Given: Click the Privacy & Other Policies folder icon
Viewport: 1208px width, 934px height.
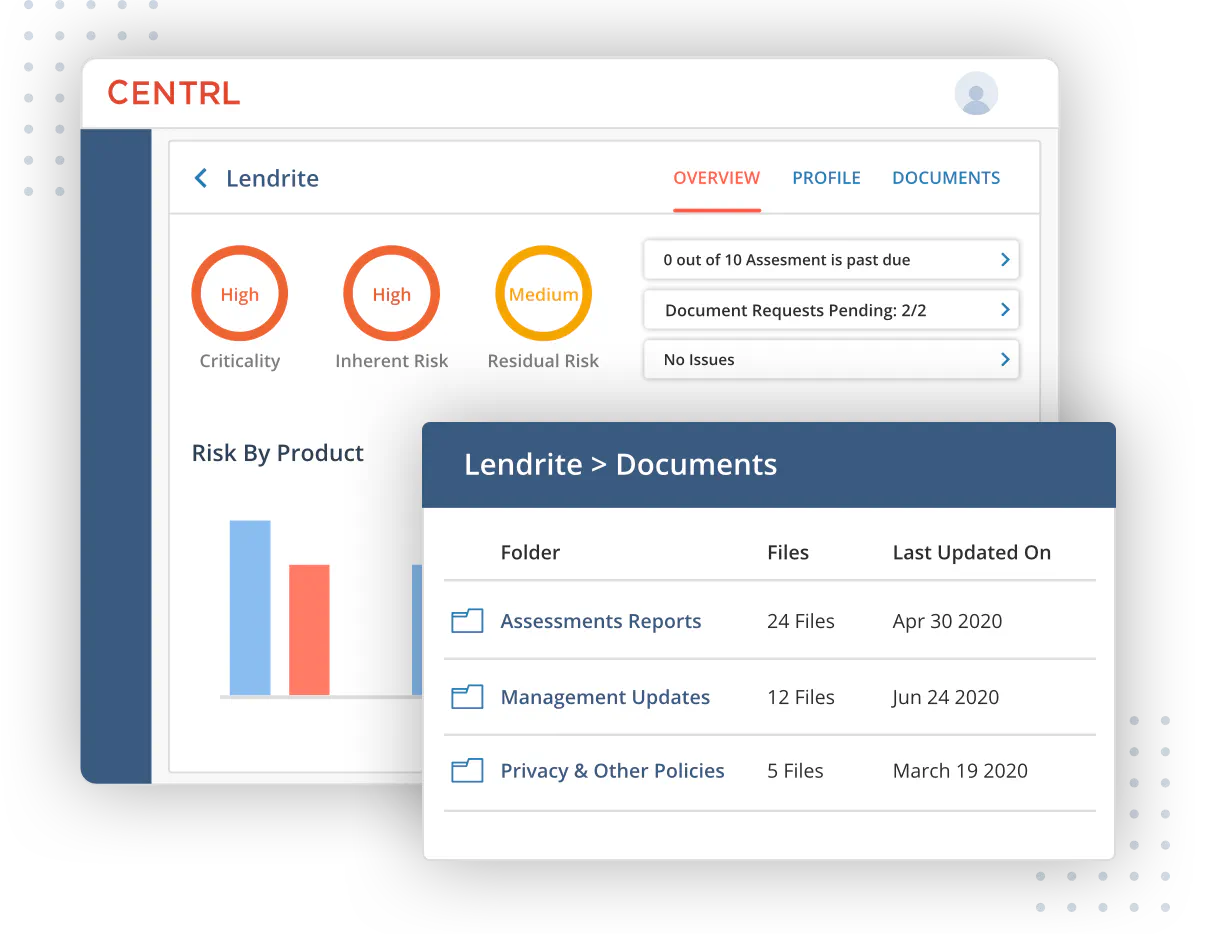Looking at the screenshot, I should click(x=467, y=771).
